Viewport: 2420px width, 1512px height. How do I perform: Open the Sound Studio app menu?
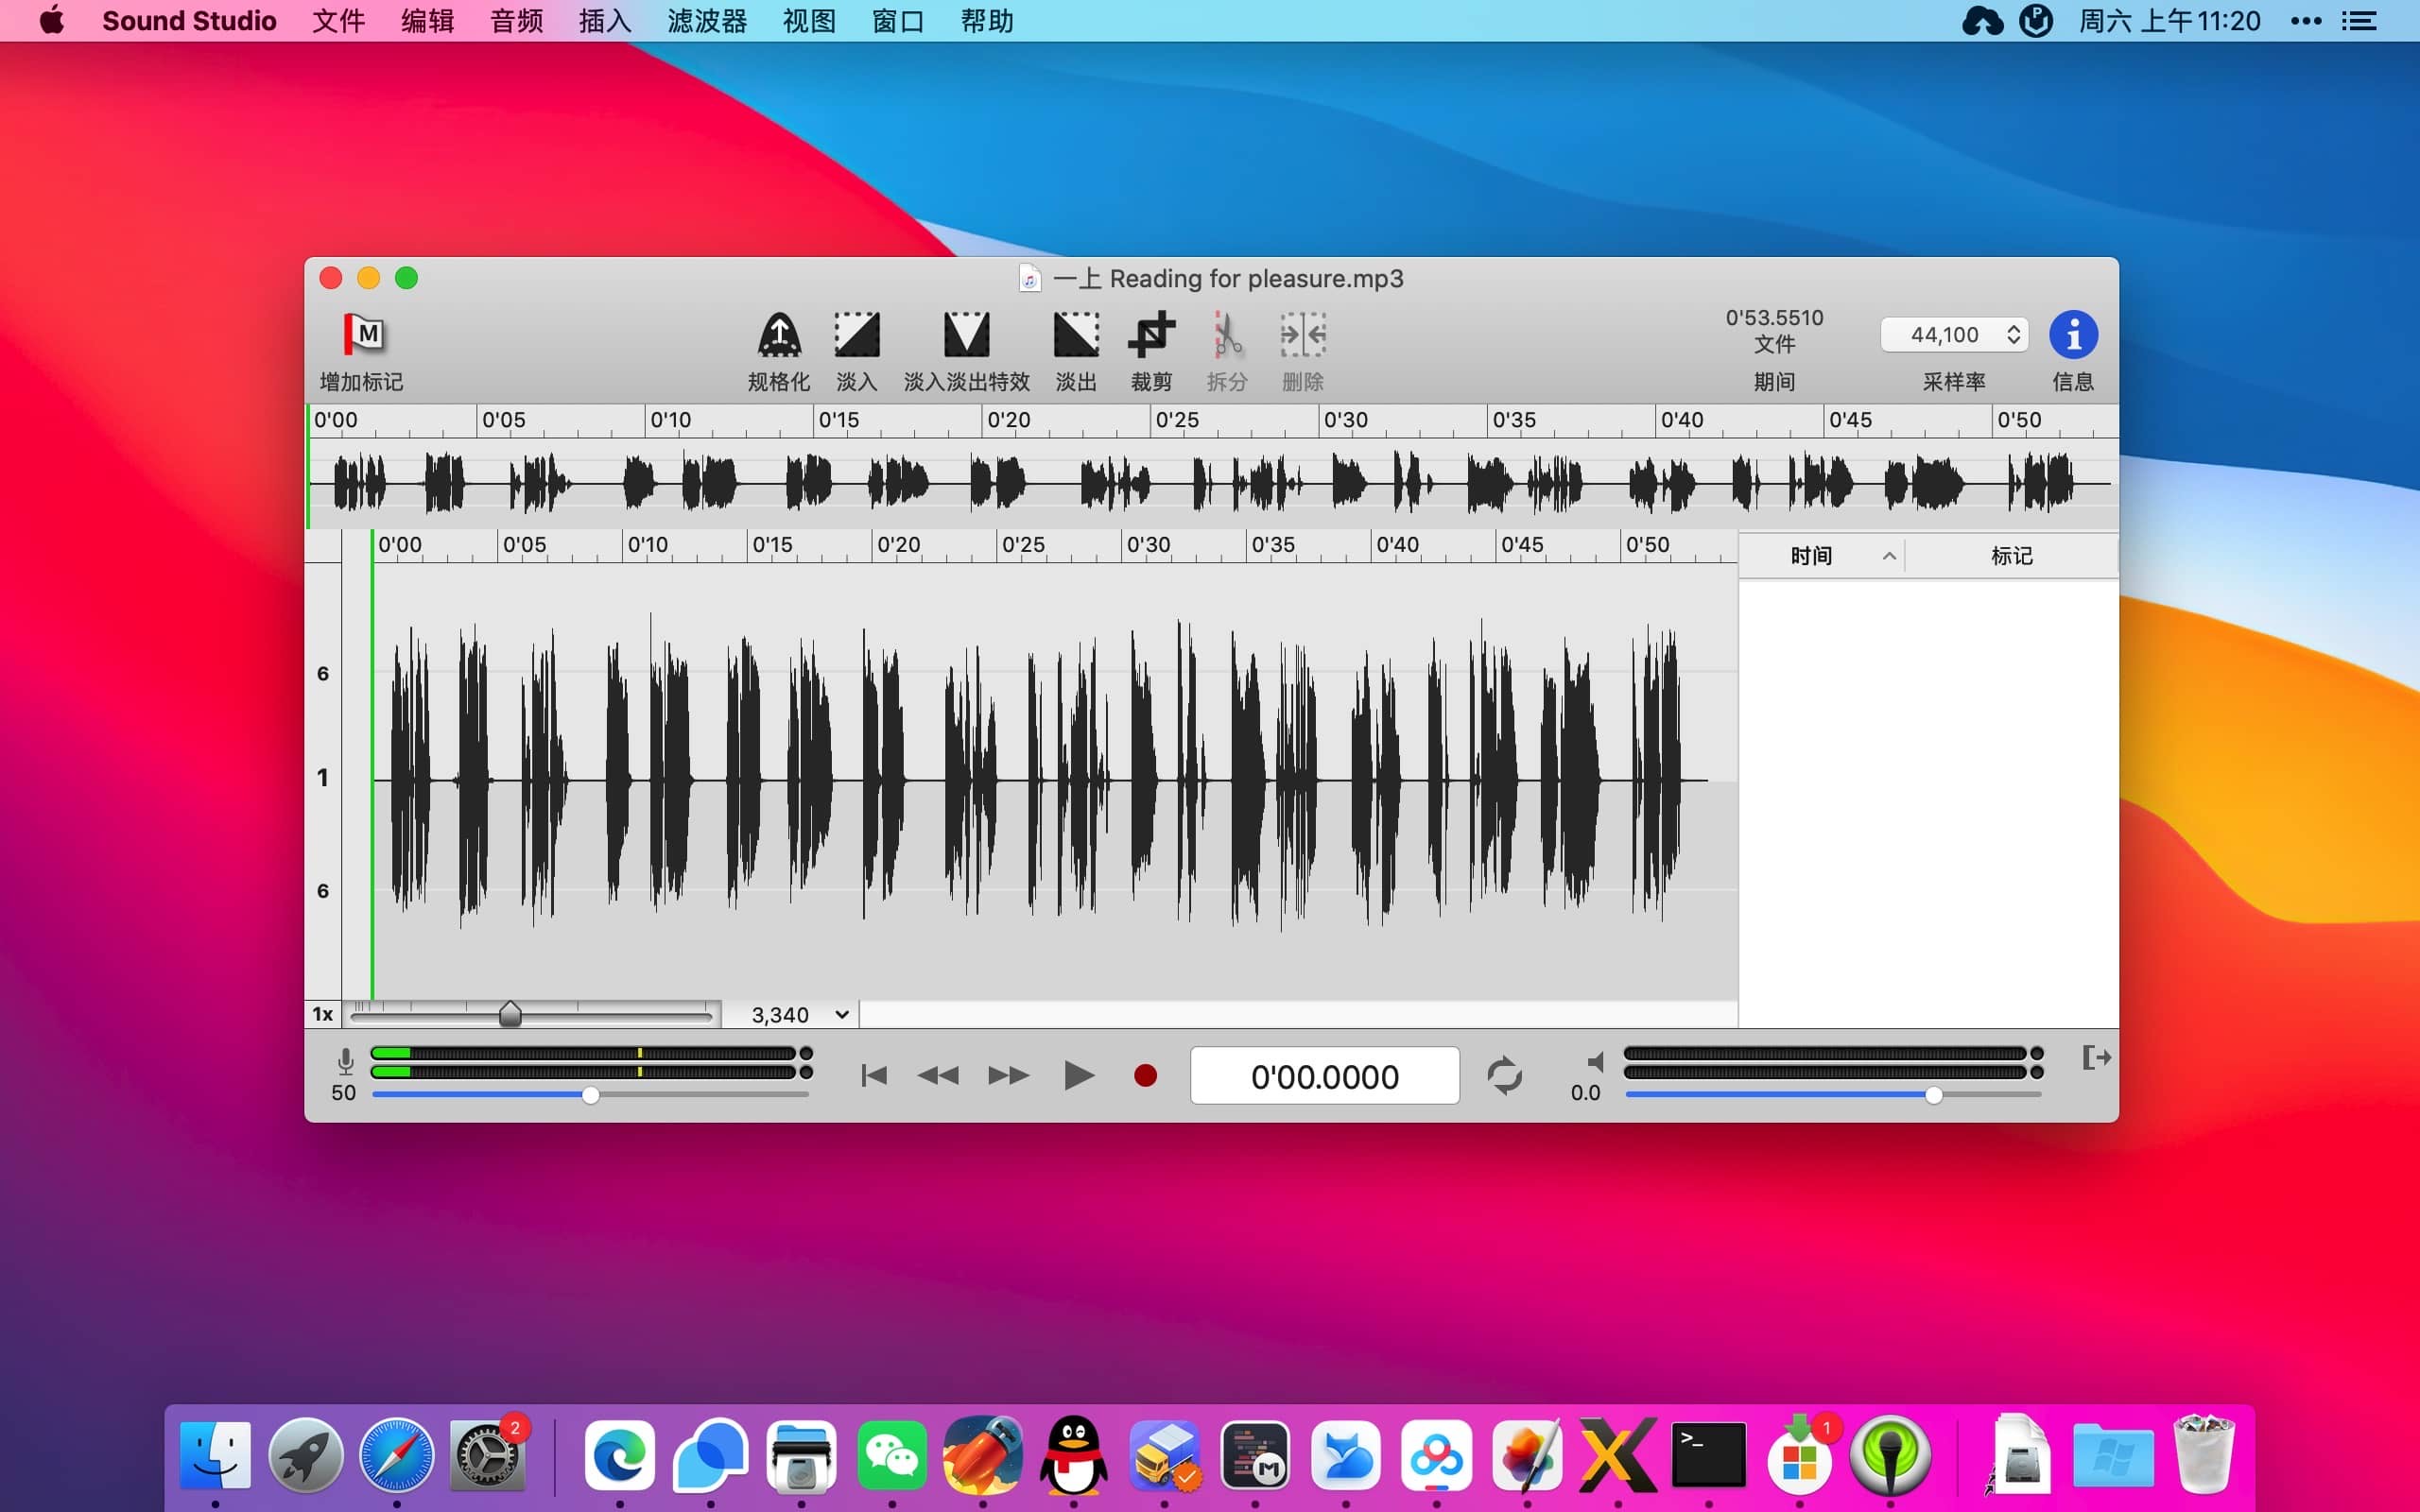[x=189, y=21]
